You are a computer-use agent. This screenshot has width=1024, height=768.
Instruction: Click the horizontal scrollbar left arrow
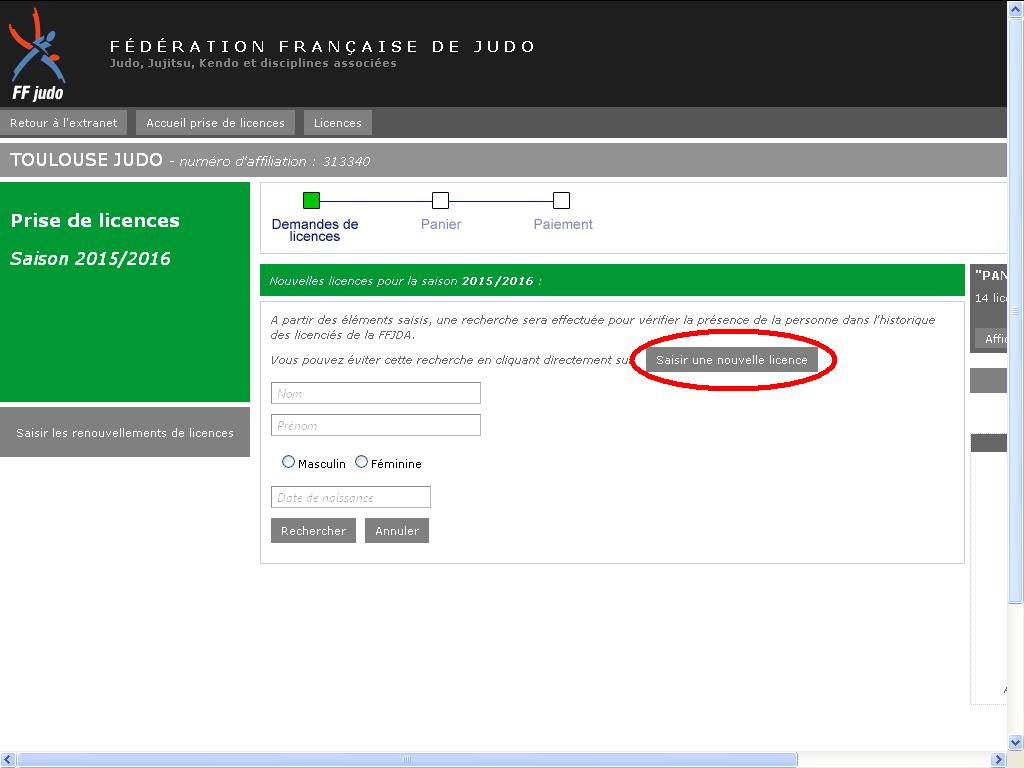[8, 760]
